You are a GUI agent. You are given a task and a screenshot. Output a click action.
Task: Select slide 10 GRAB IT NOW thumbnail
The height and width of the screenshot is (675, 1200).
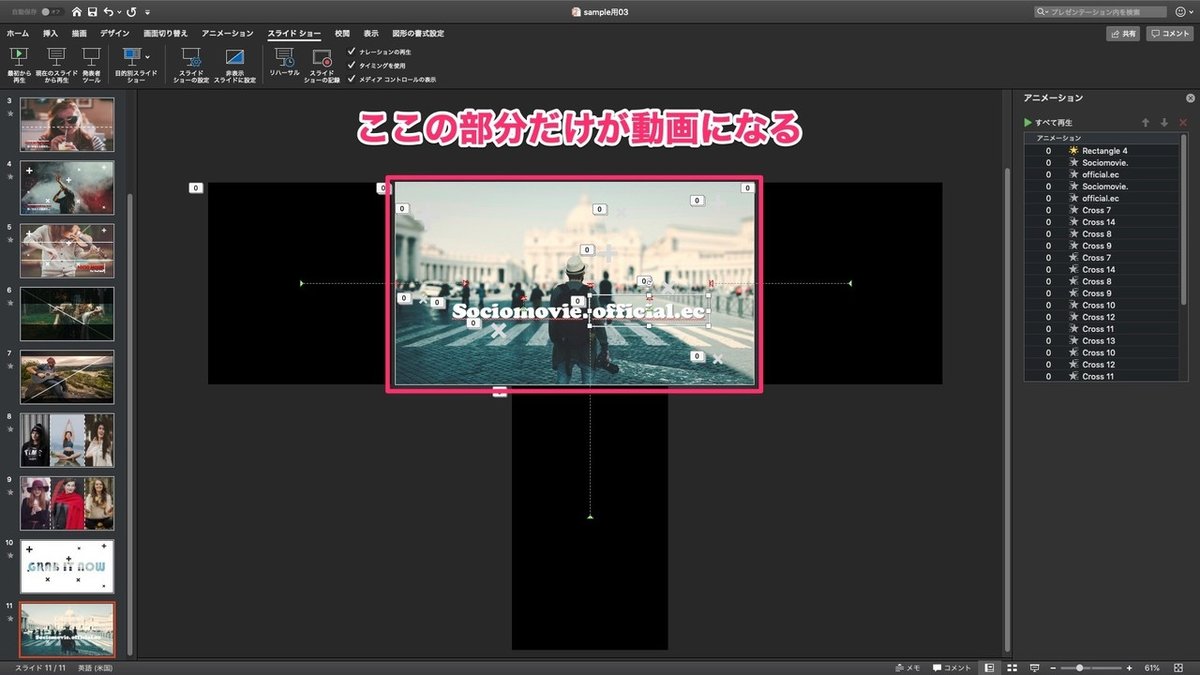(x=67, y=567)
